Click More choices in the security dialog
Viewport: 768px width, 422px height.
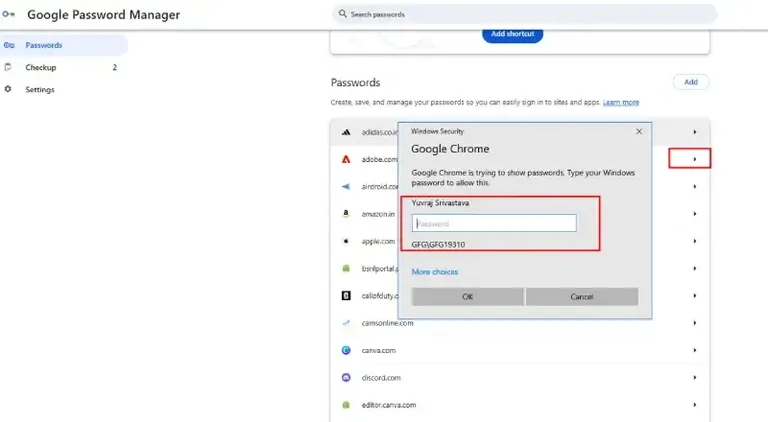point(434,272)
